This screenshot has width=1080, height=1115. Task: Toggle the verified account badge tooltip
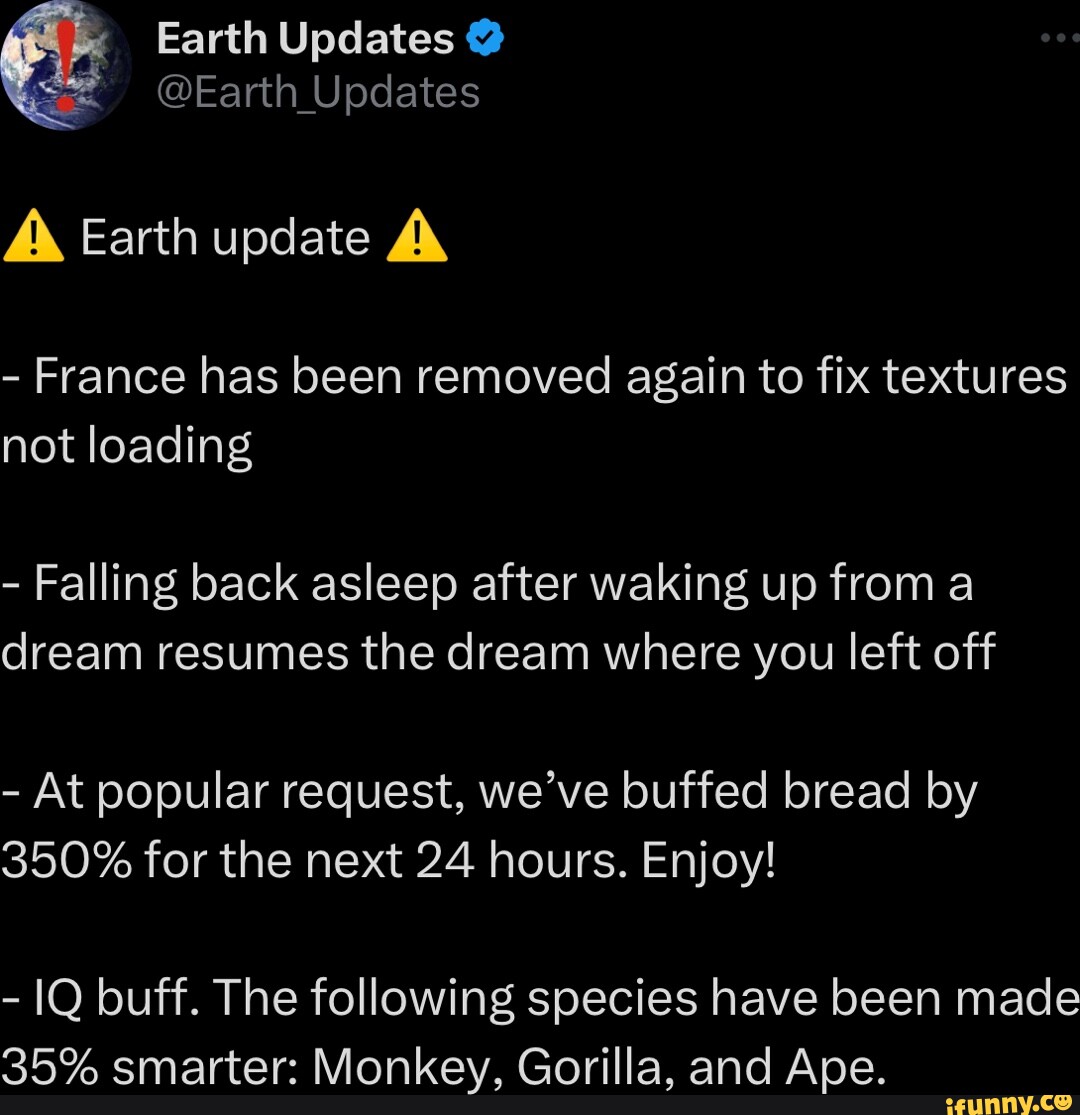click(484, 37)
